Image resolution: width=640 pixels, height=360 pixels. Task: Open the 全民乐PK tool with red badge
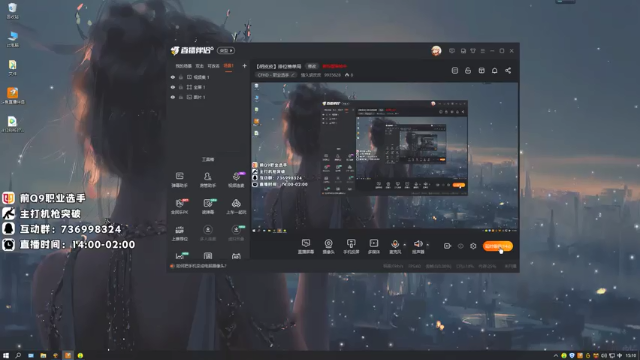pos(179,206)
